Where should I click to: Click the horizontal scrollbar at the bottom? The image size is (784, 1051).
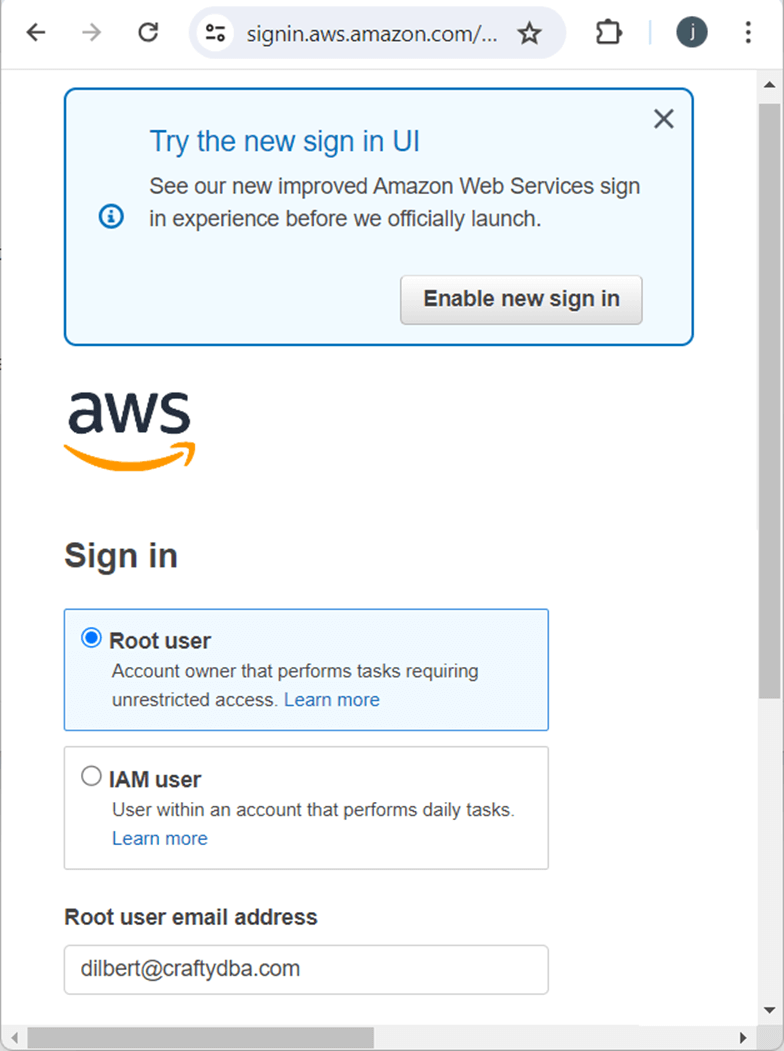coord(200,1038)
